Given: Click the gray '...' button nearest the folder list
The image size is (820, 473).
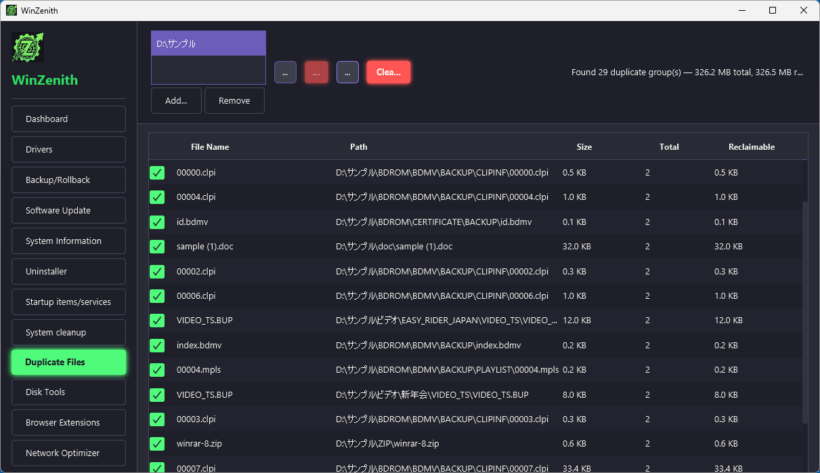Looking at the screenshot, I should click(286, 72).
